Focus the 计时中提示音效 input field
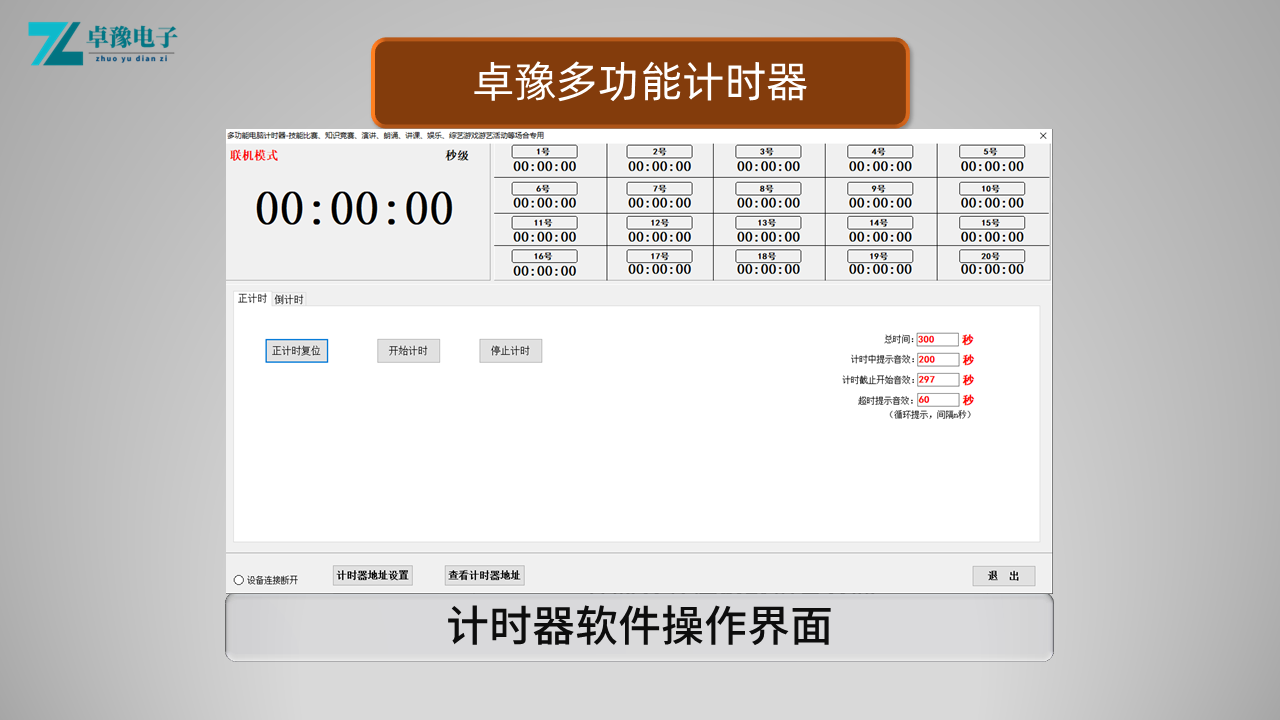1280x720 pixels. [937, 360]
